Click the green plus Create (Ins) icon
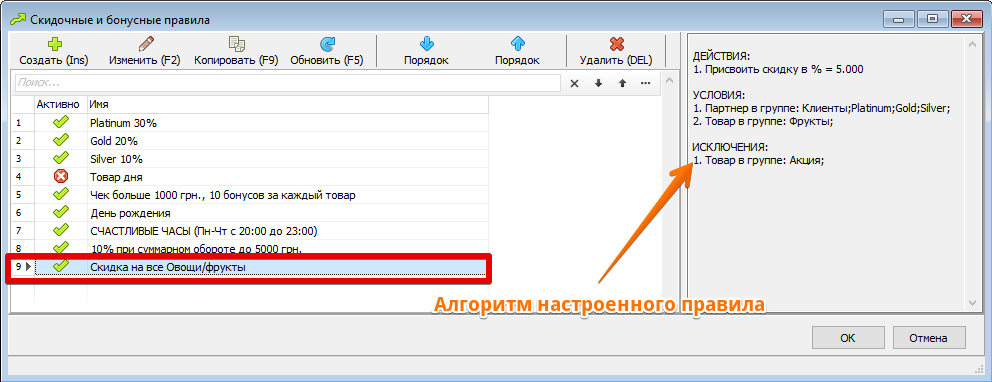 [53, 44]
